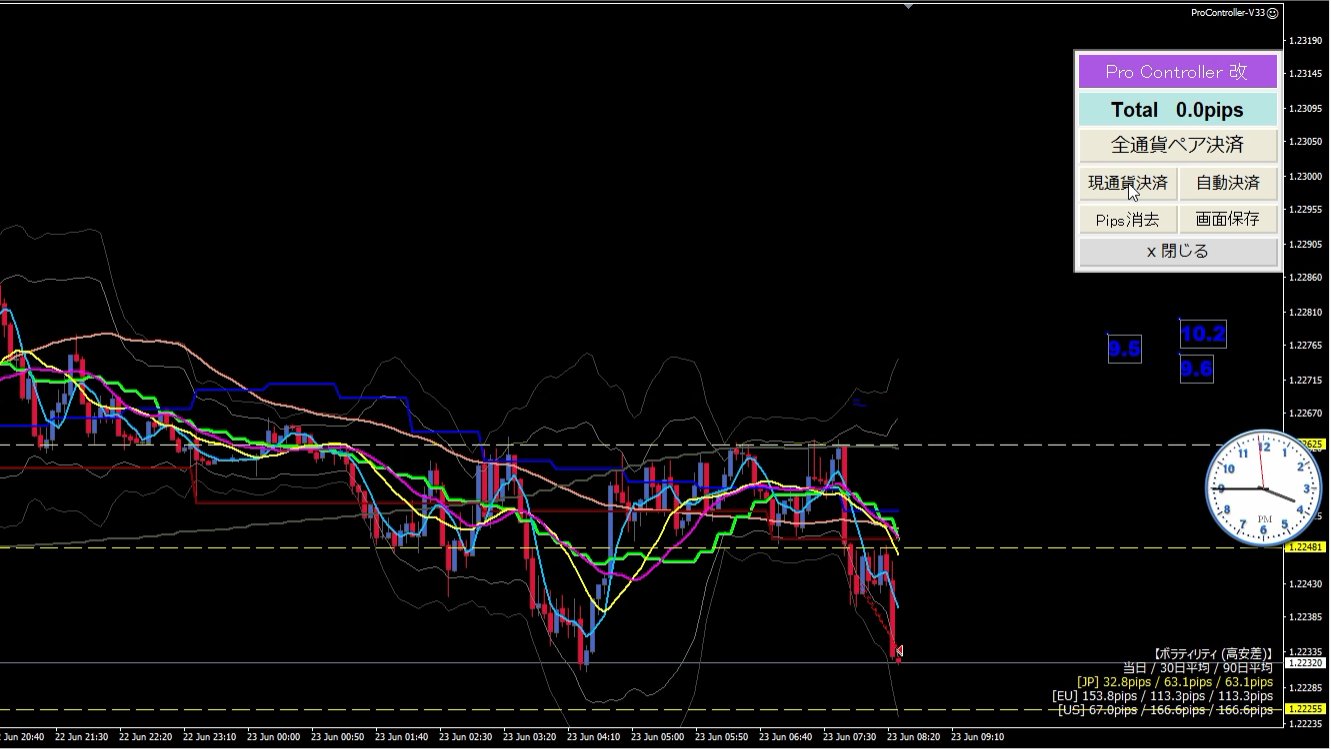Screen dimensions: 1331x749
Task: Click the 22 Jun 21:30 time axis label
Action: pyautogui.click(x=83, y=737)
